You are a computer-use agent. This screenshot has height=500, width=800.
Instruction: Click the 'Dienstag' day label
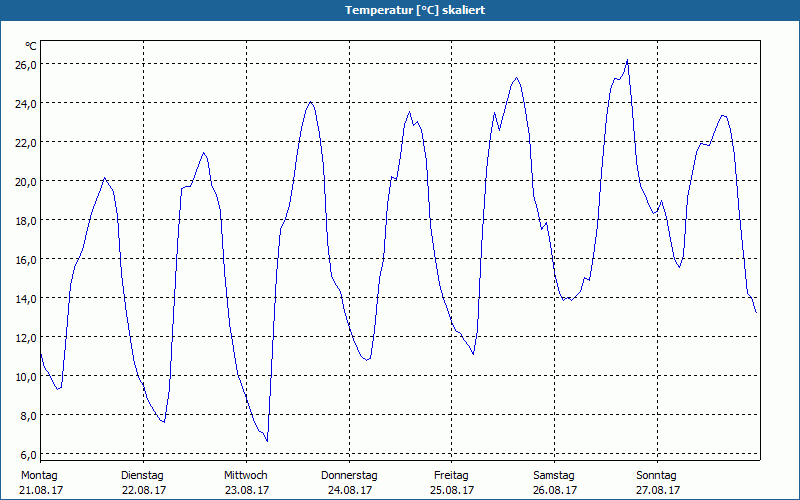[142, 476]
